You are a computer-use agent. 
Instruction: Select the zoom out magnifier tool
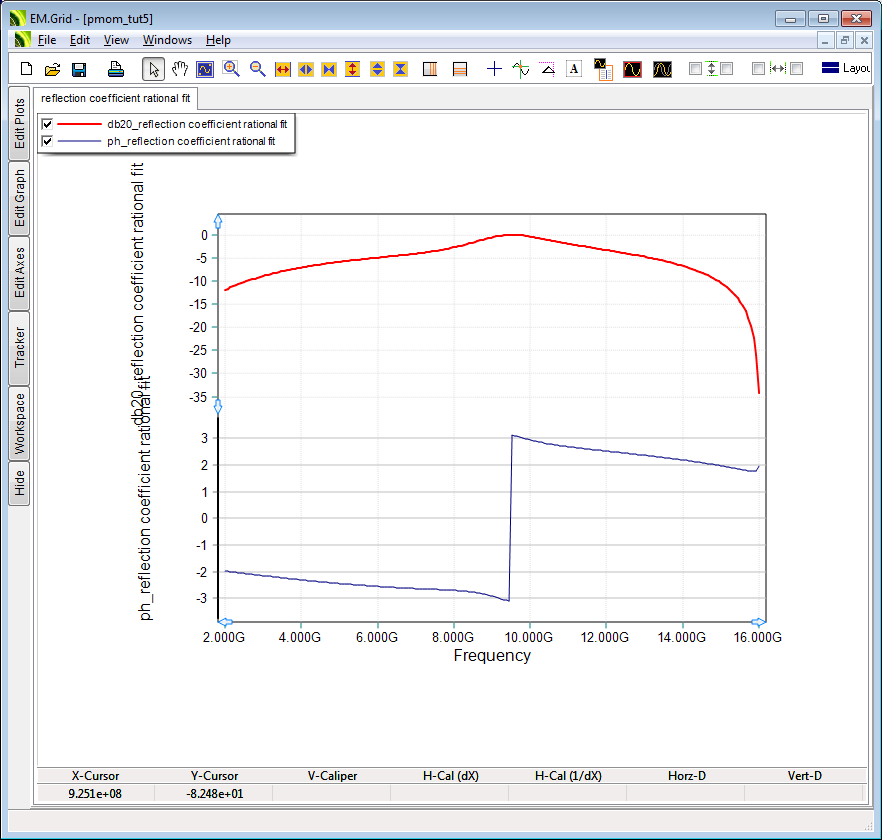(x=257, y=69)
